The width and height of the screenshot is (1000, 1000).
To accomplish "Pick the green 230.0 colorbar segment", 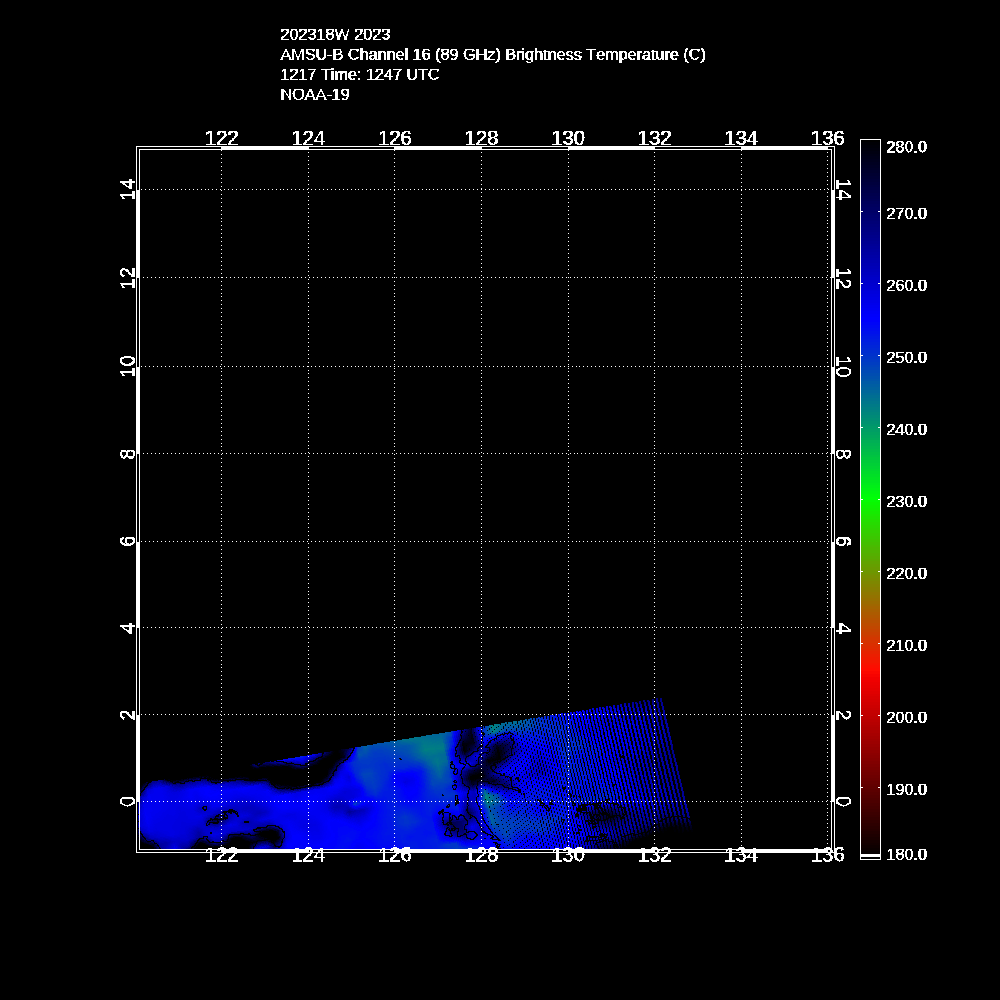I will pos(870,501).
